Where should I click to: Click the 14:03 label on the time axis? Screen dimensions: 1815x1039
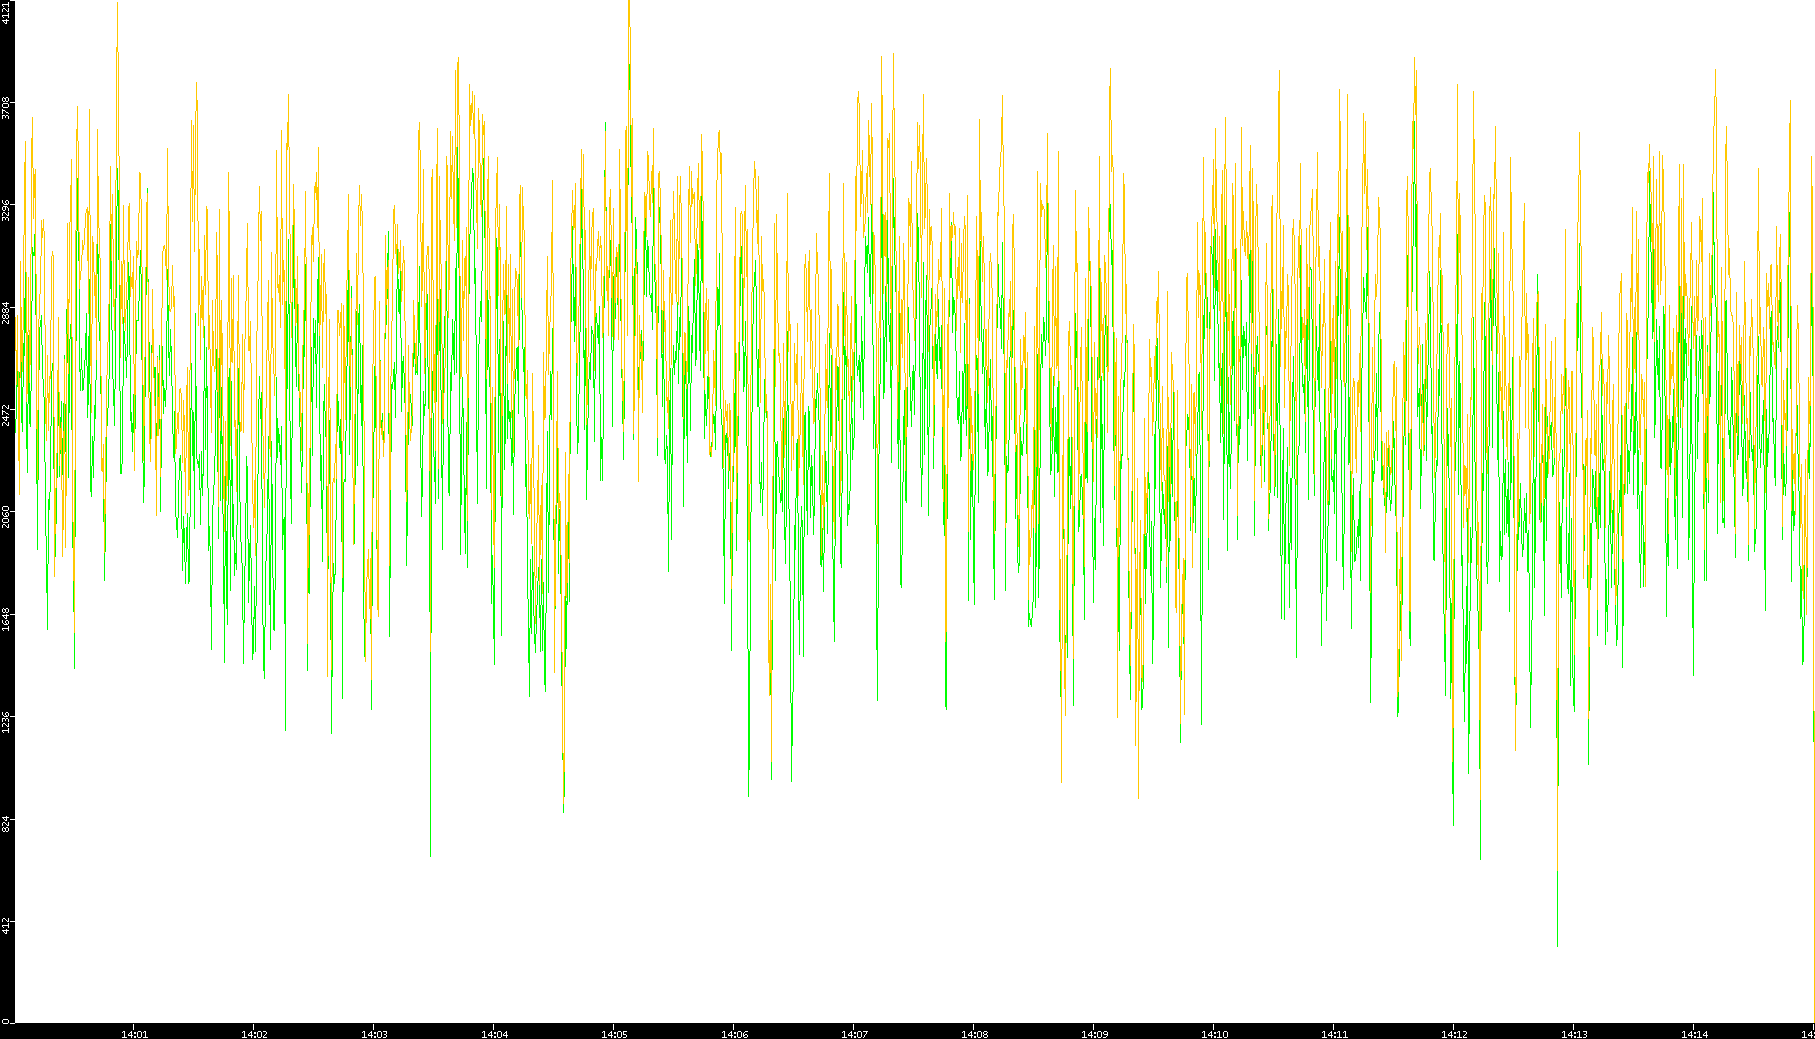374,1034
